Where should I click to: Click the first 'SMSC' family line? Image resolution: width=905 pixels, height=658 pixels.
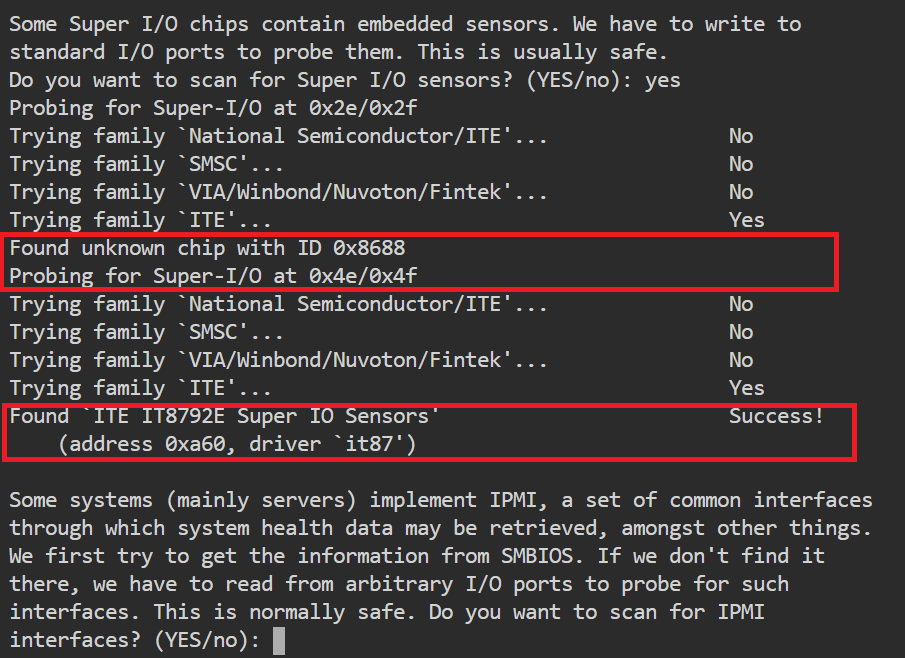[147, 164]
